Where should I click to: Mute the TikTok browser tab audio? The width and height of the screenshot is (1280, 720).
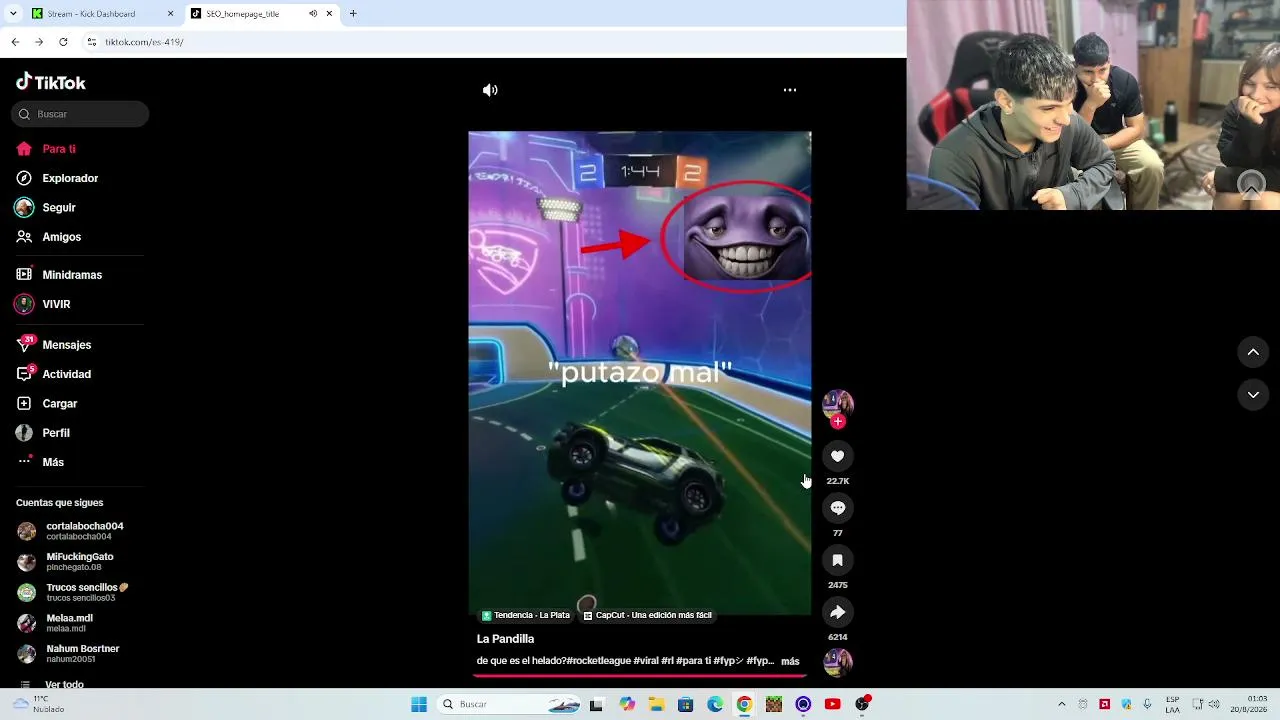pyautogui.click(x=313, y=14)
